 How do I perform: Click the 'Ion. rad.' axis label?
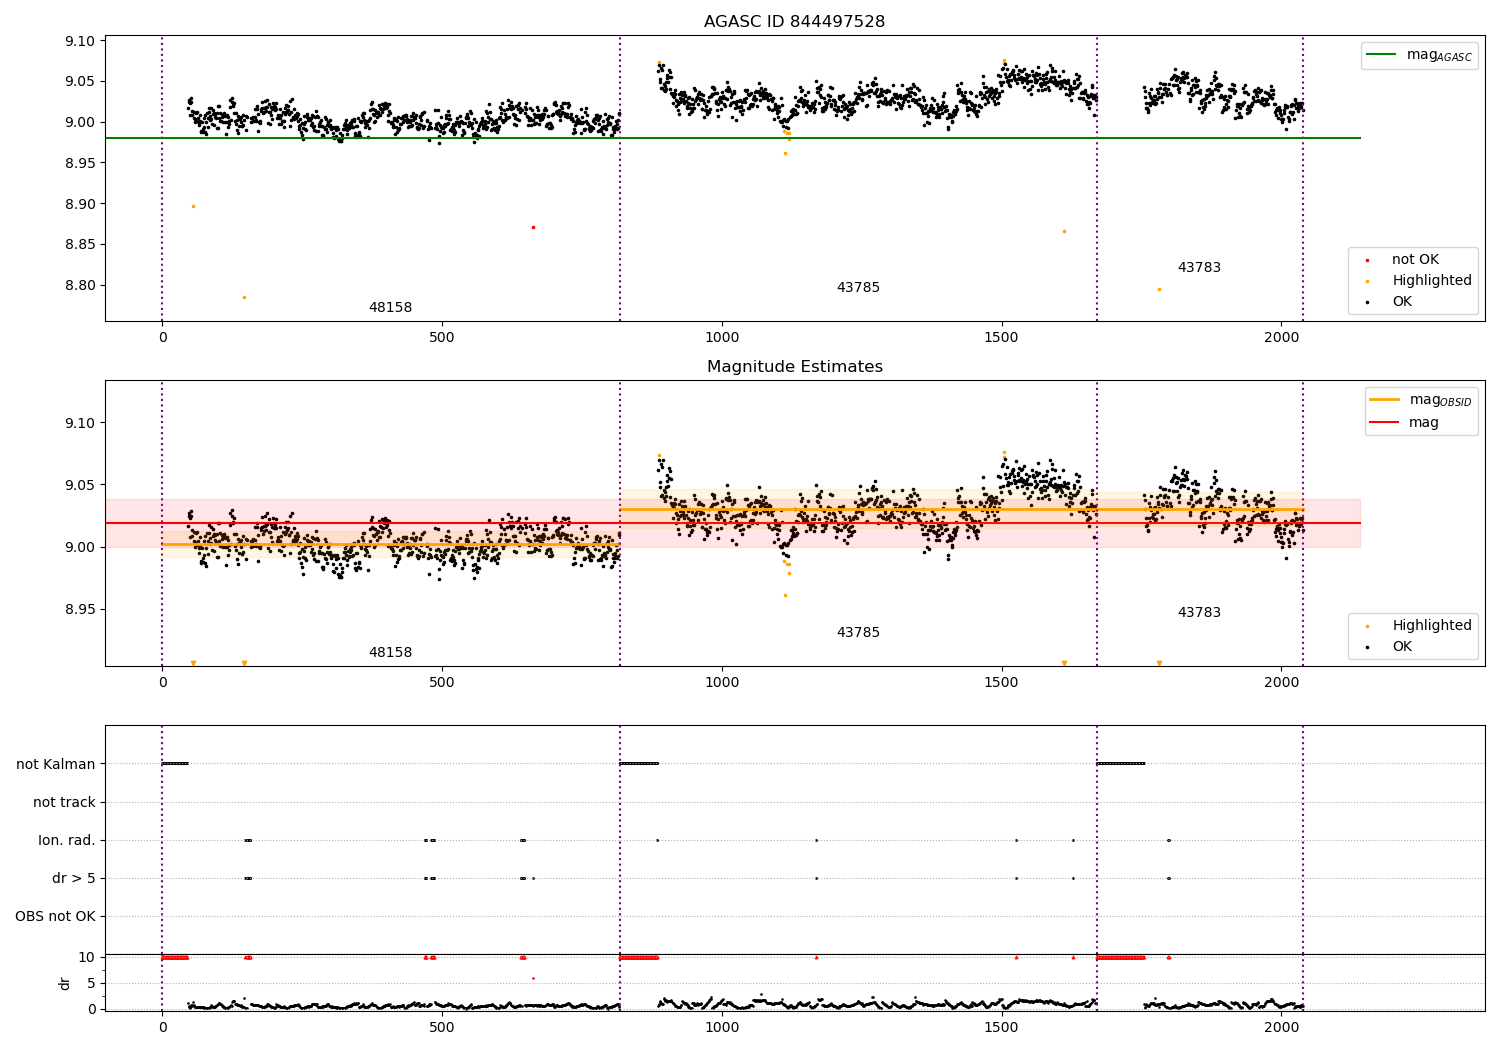[67, 841]
